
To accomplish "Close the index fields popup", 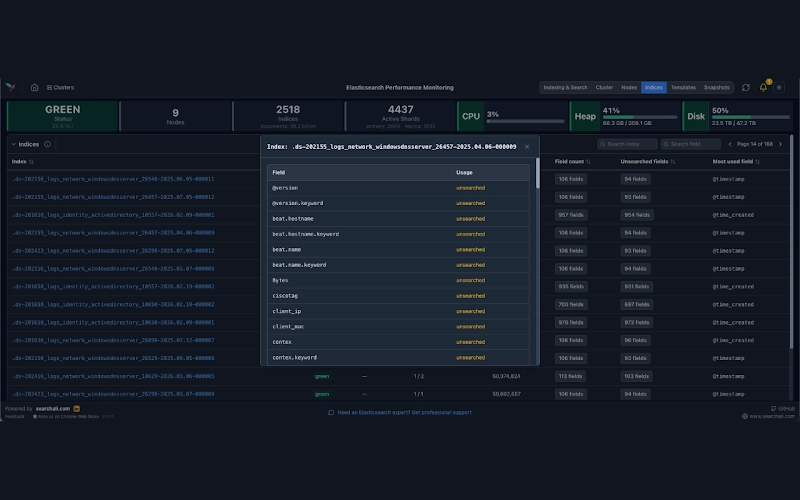I will tap(527, 147).
